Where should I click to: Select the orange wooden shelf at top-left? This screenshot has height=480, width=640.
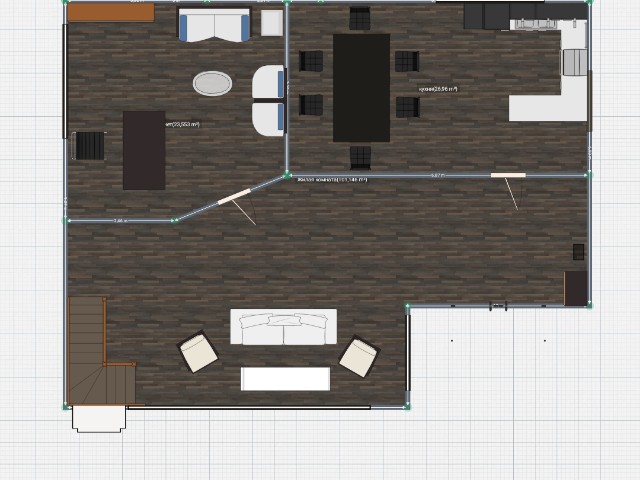pyautogui.click(x=110, y=12)
